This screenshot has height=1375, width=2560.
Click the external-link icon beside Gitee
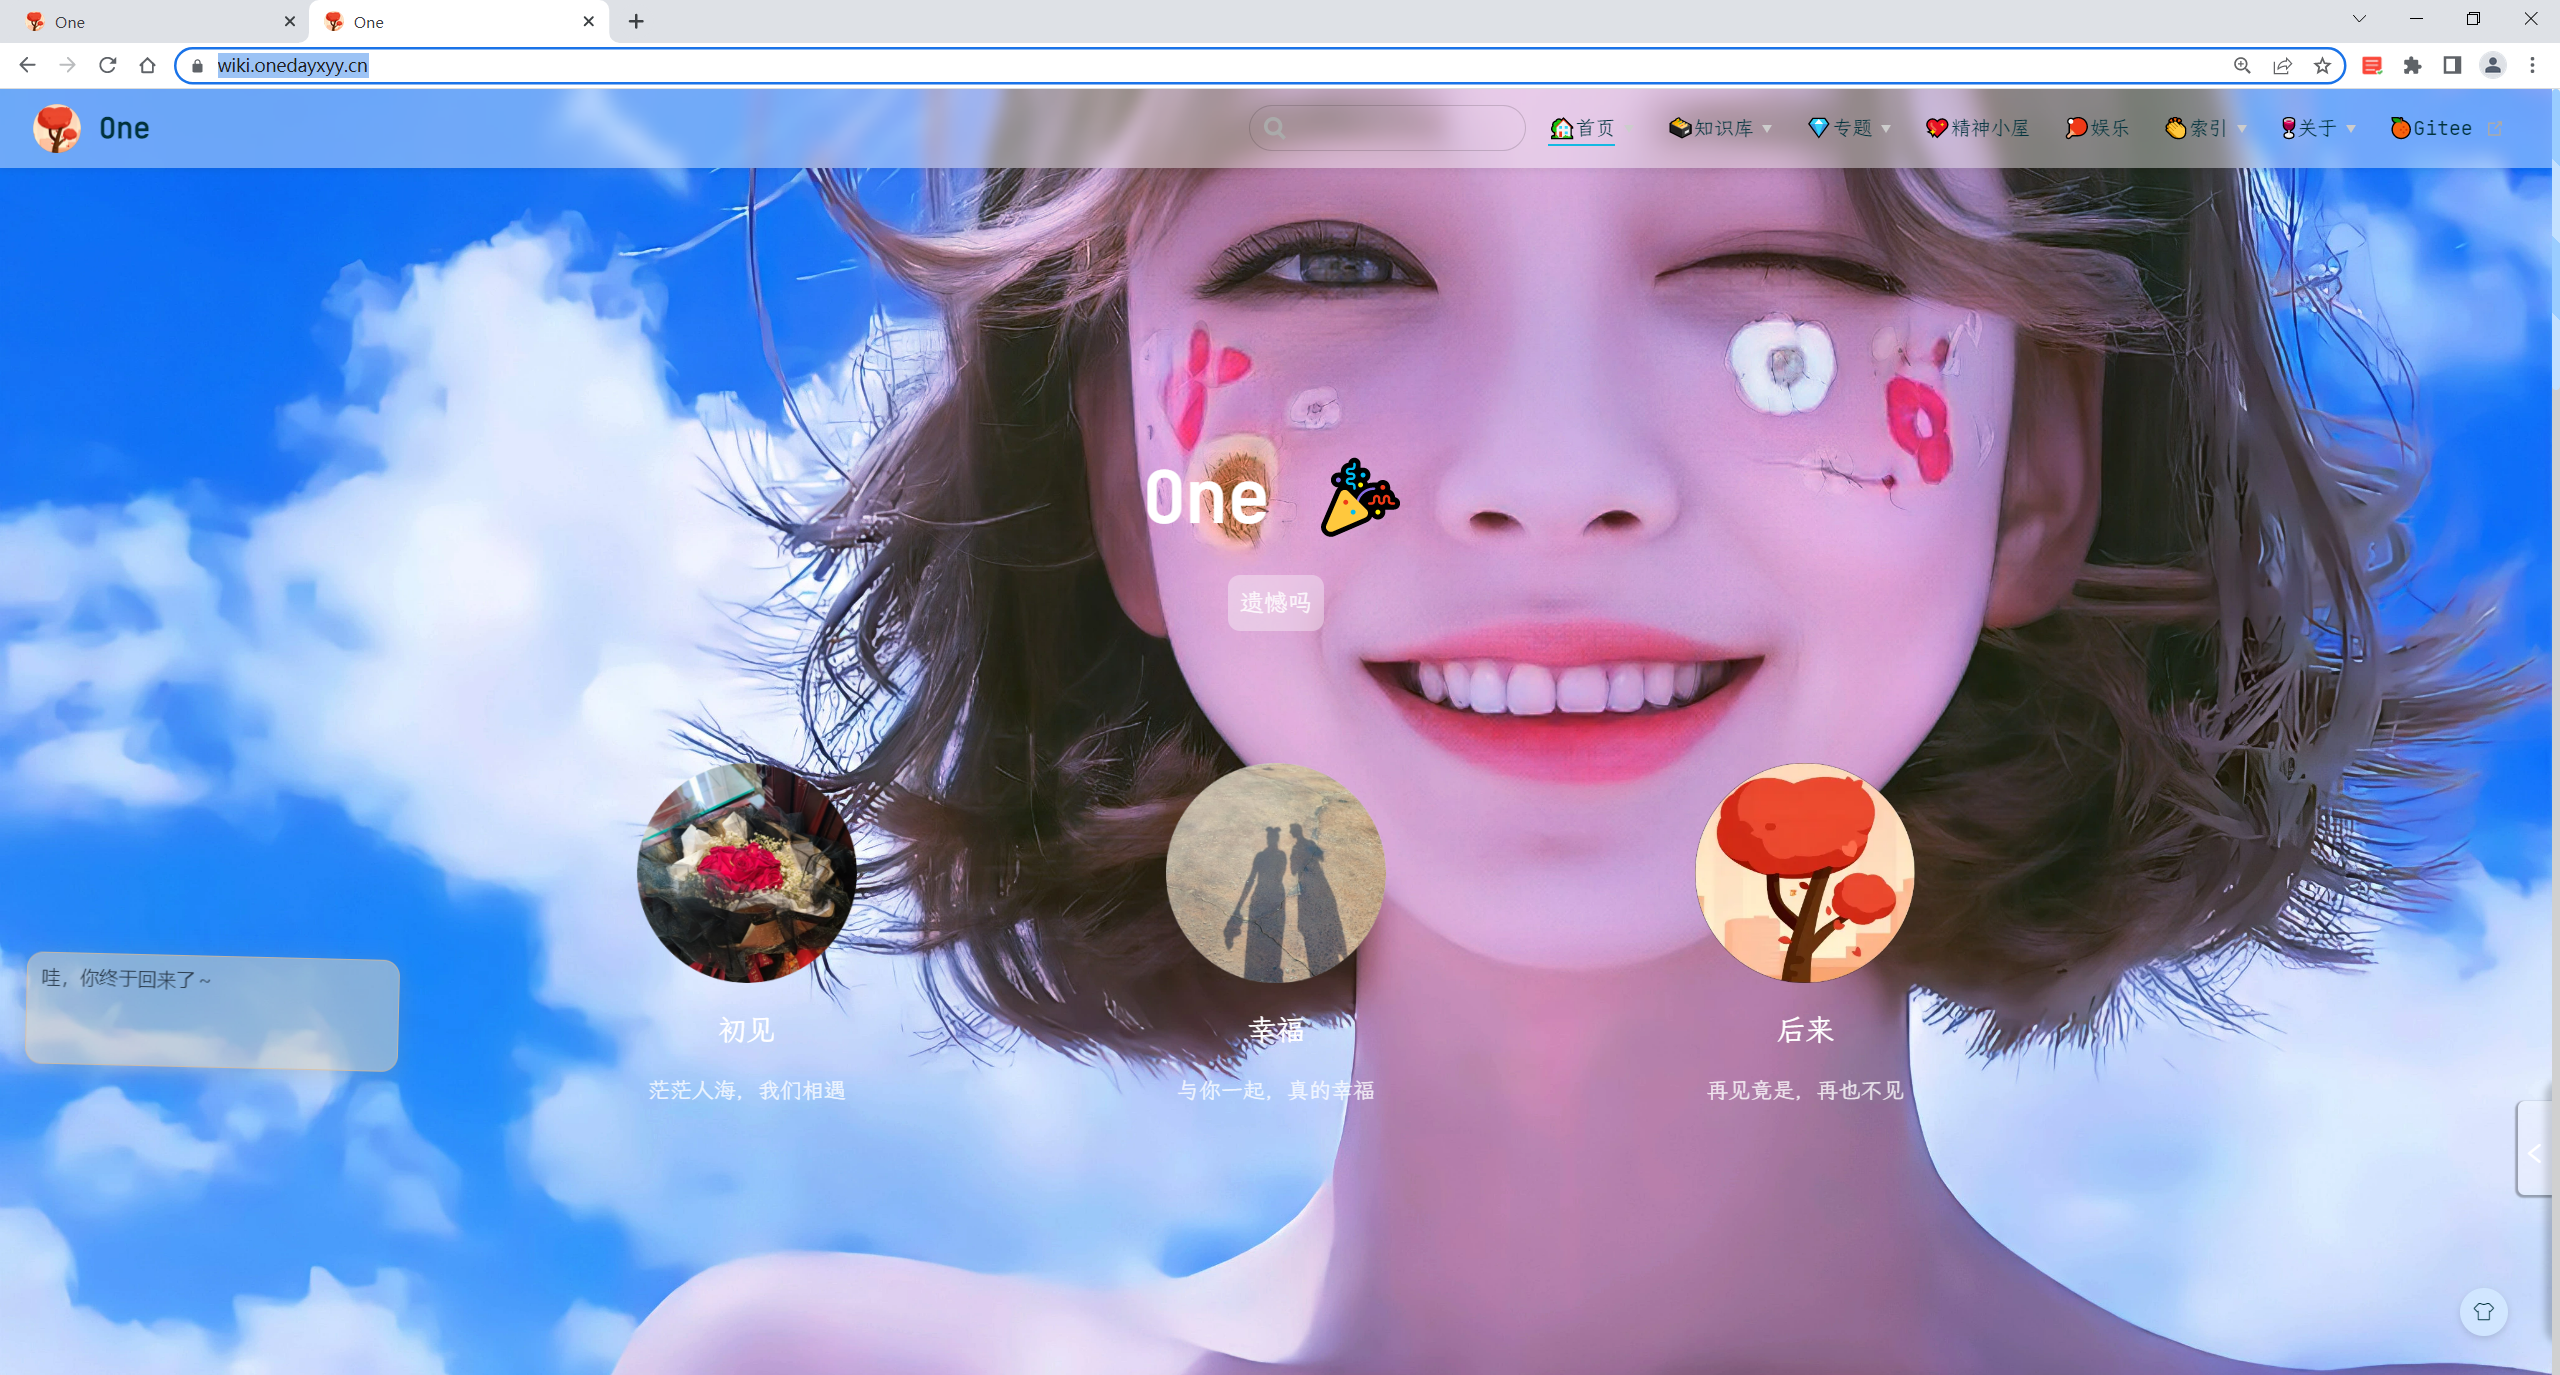pos(2495,129)
